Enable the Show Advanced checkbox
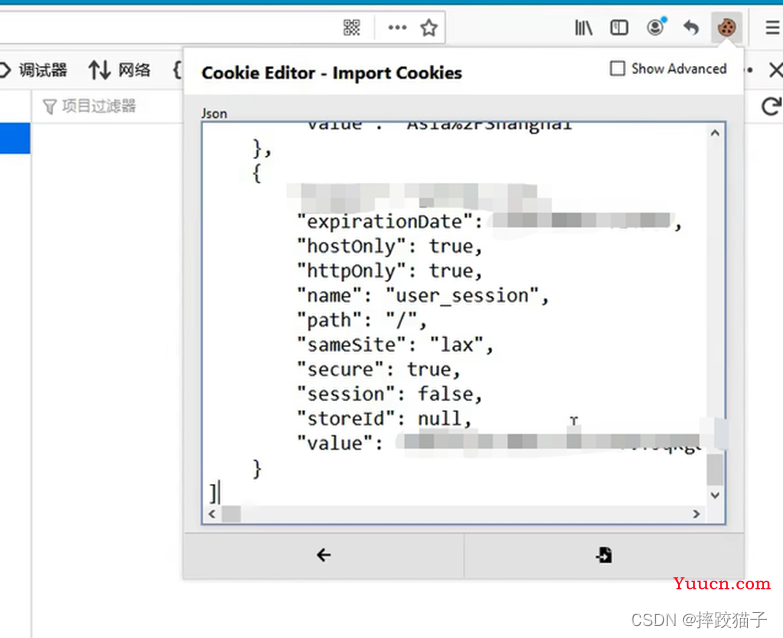This screenshot has width=783, height=638. pyautogui.click(x=618, y=68)
